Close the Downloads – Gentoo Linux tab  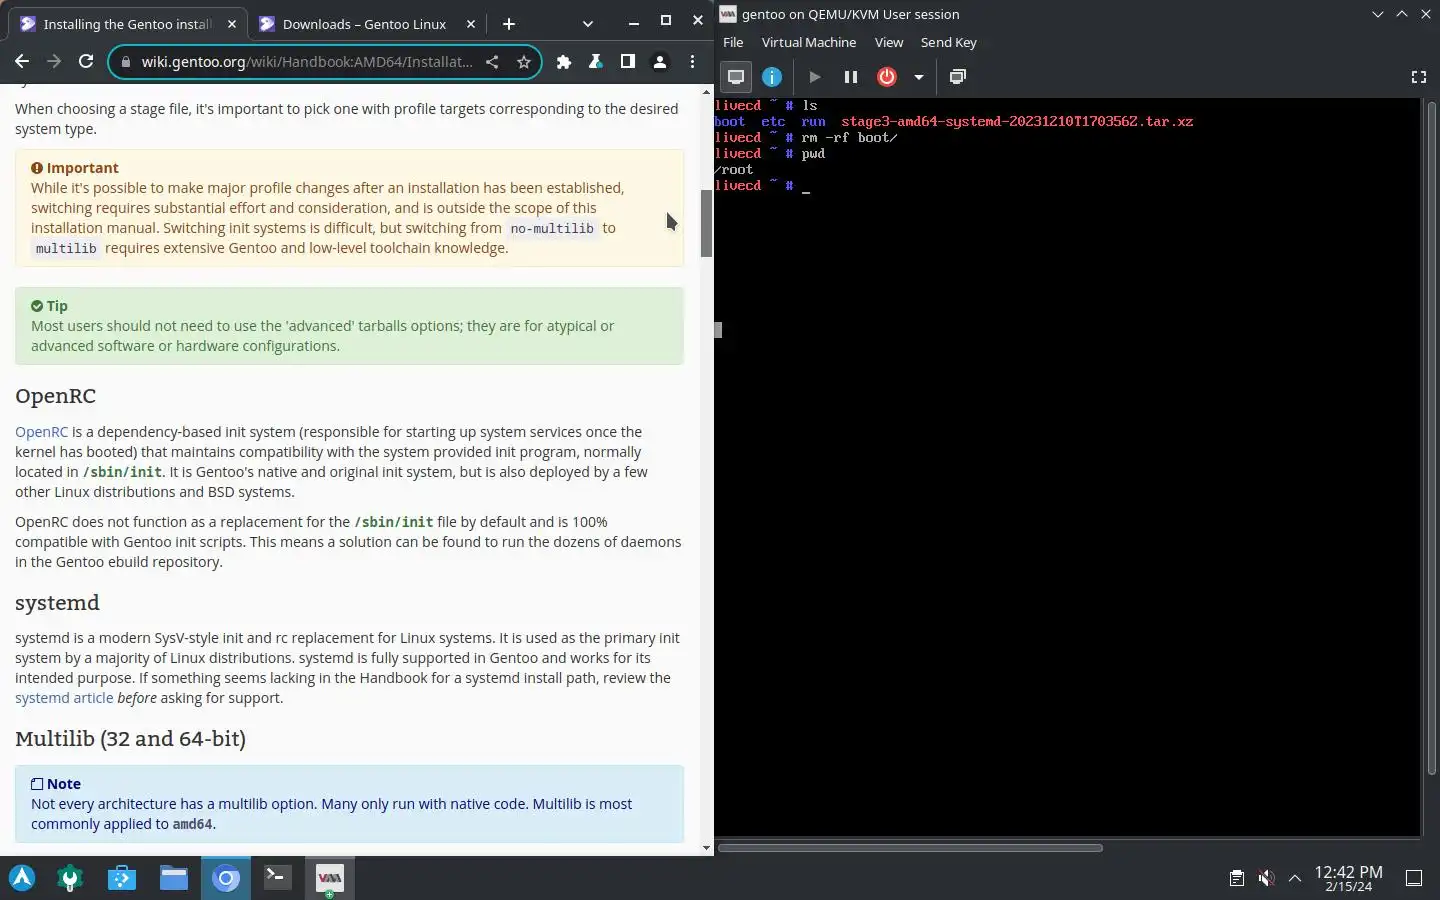click(470, 24)
